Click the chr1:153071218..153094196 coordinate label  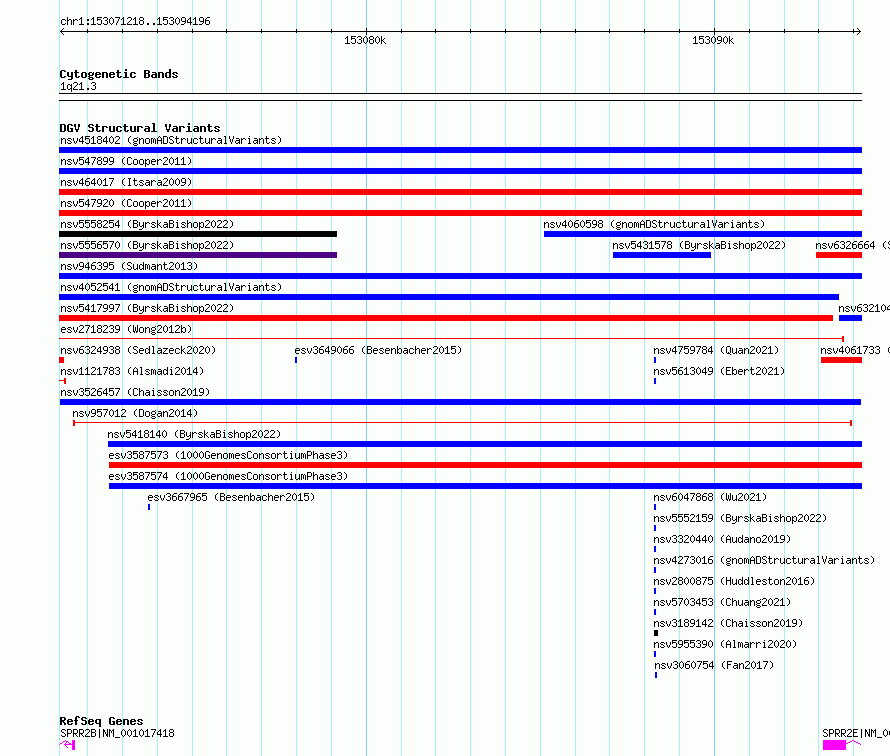(135, 21)
